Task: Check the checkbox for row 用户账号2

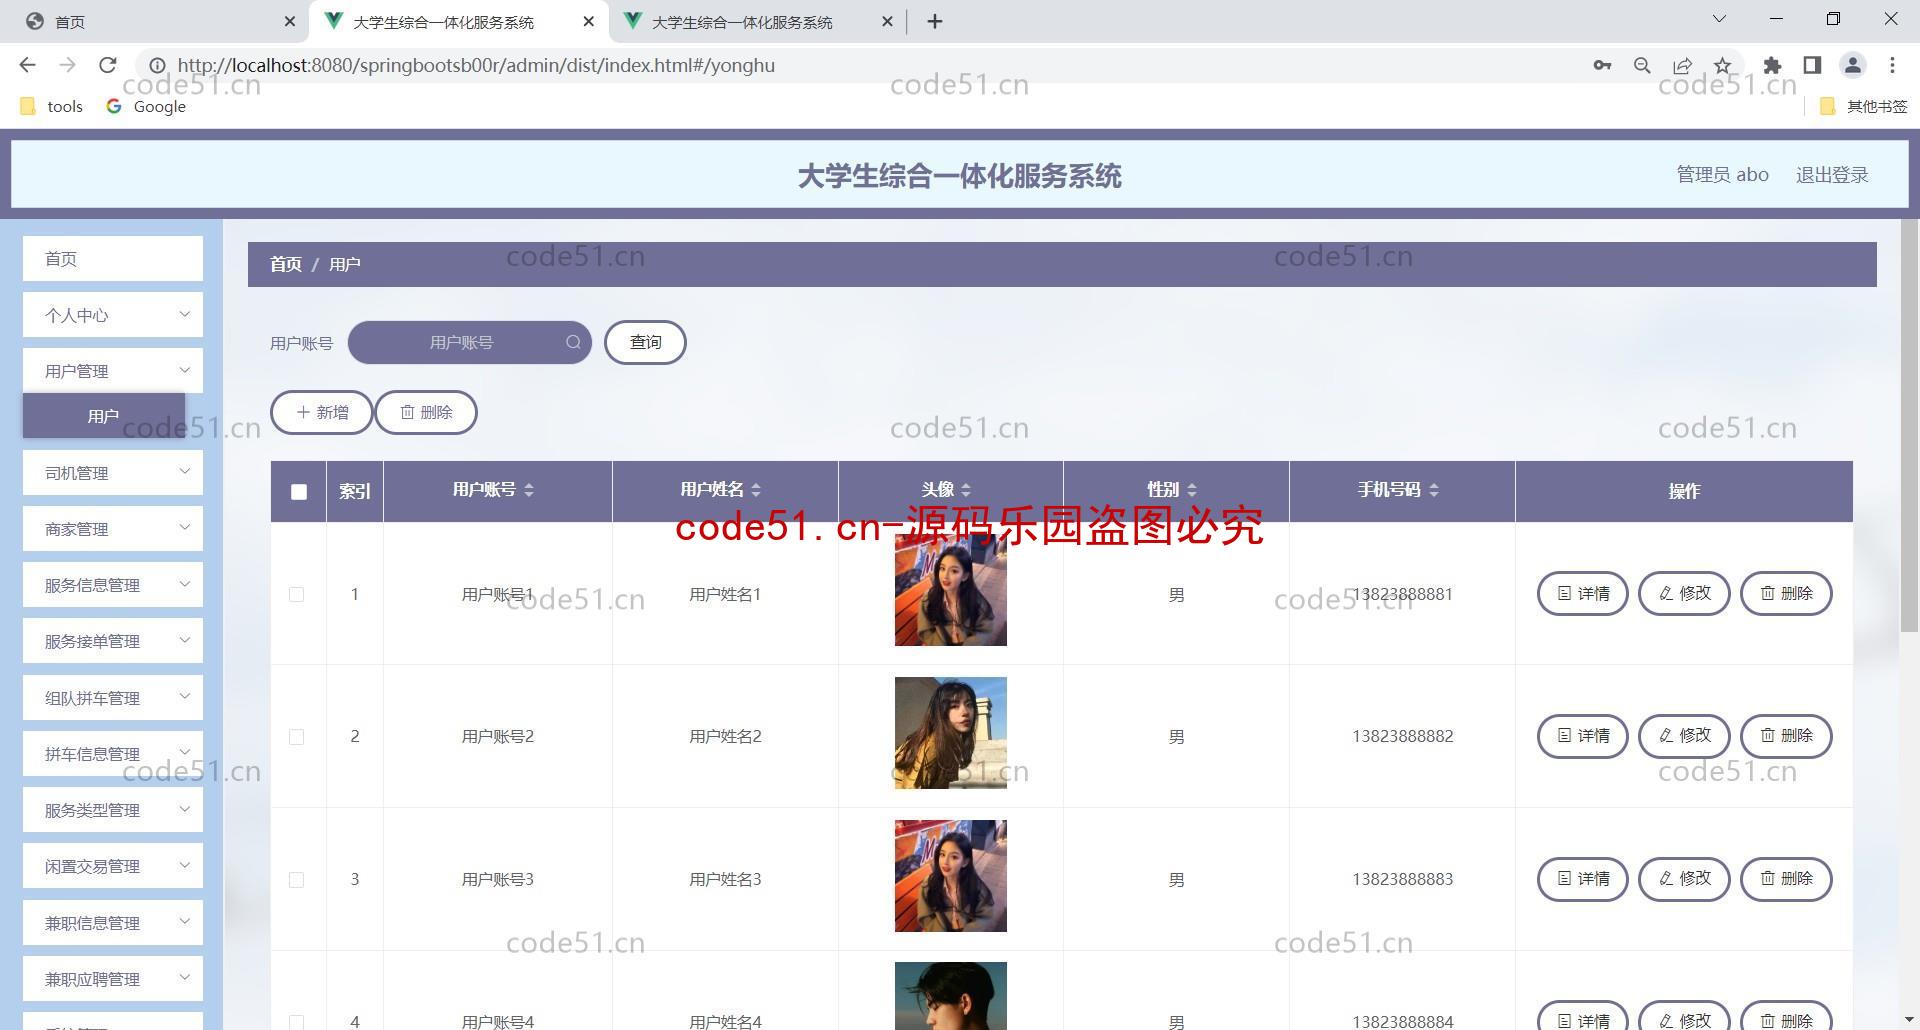Action: (x=296, y=737)
